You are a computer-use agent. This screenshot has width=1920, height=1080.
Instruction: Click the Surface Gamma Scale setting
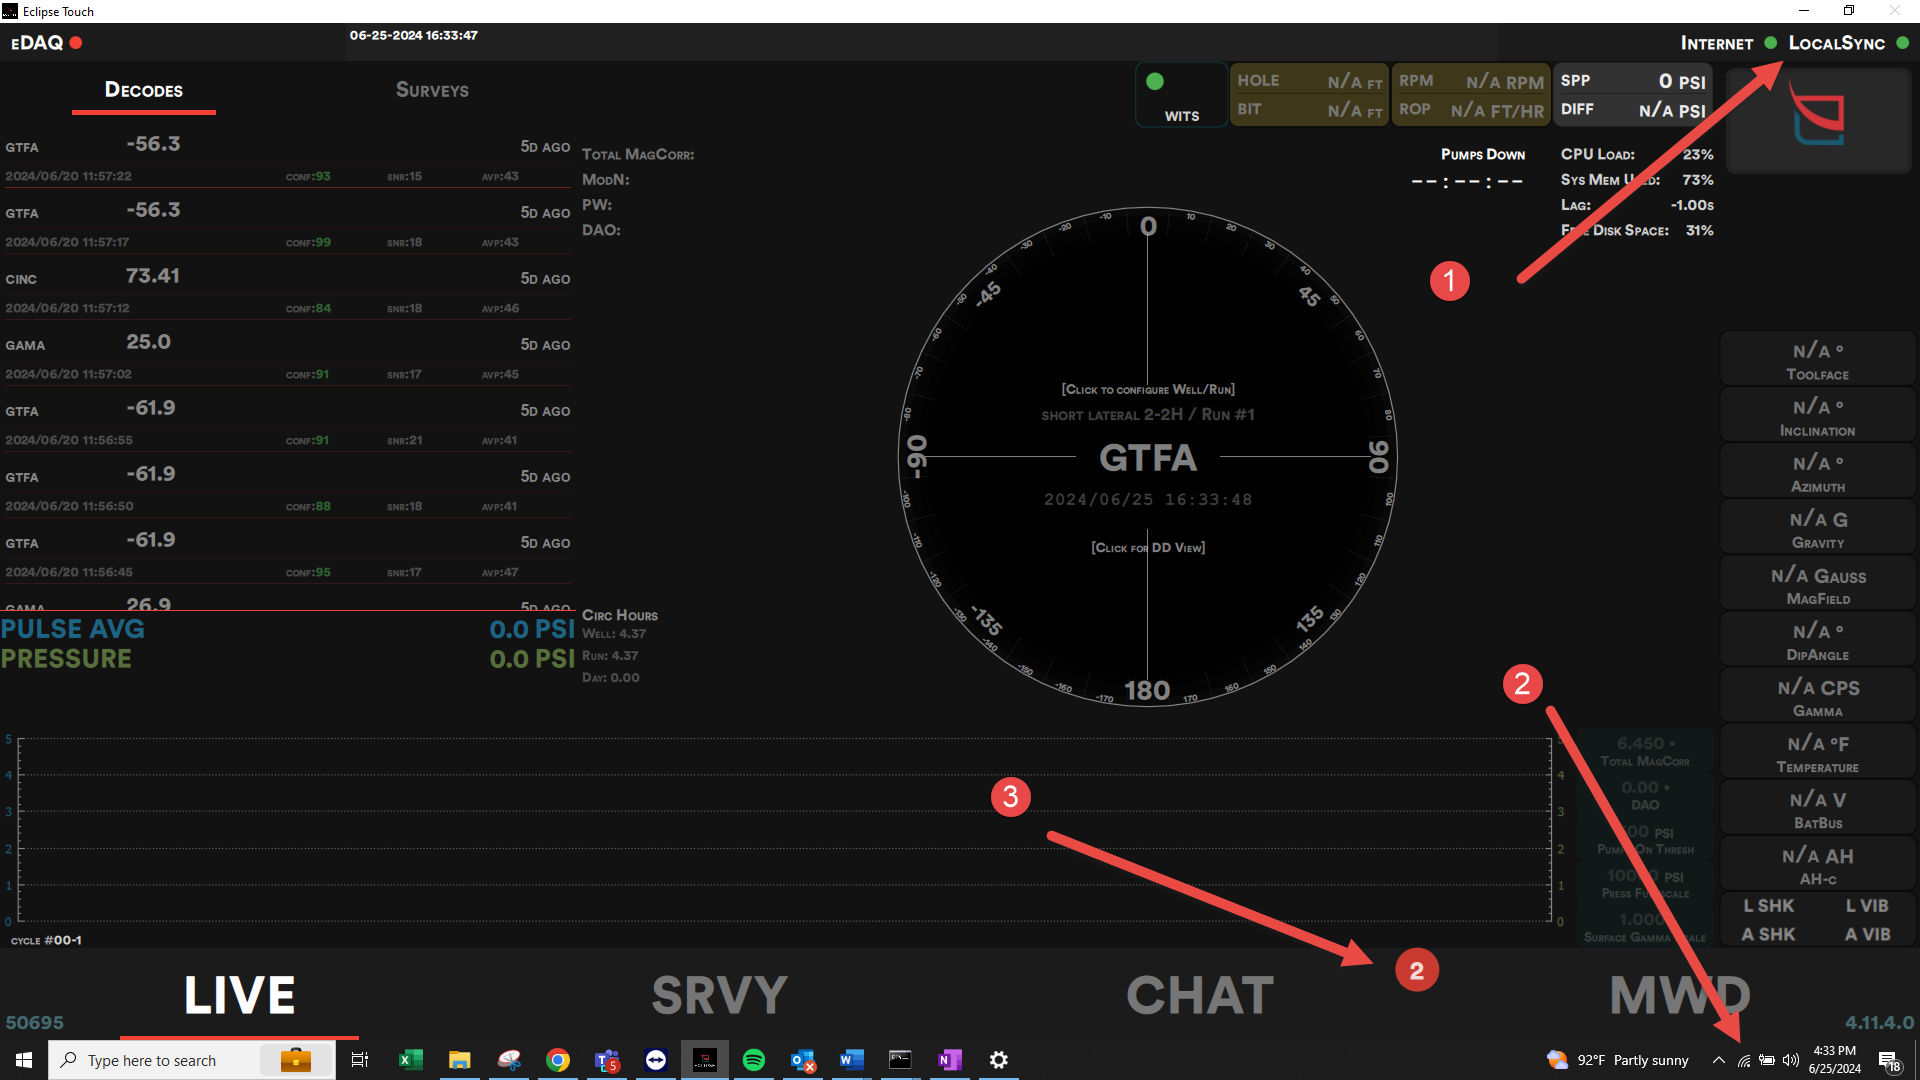point(1645,927)
